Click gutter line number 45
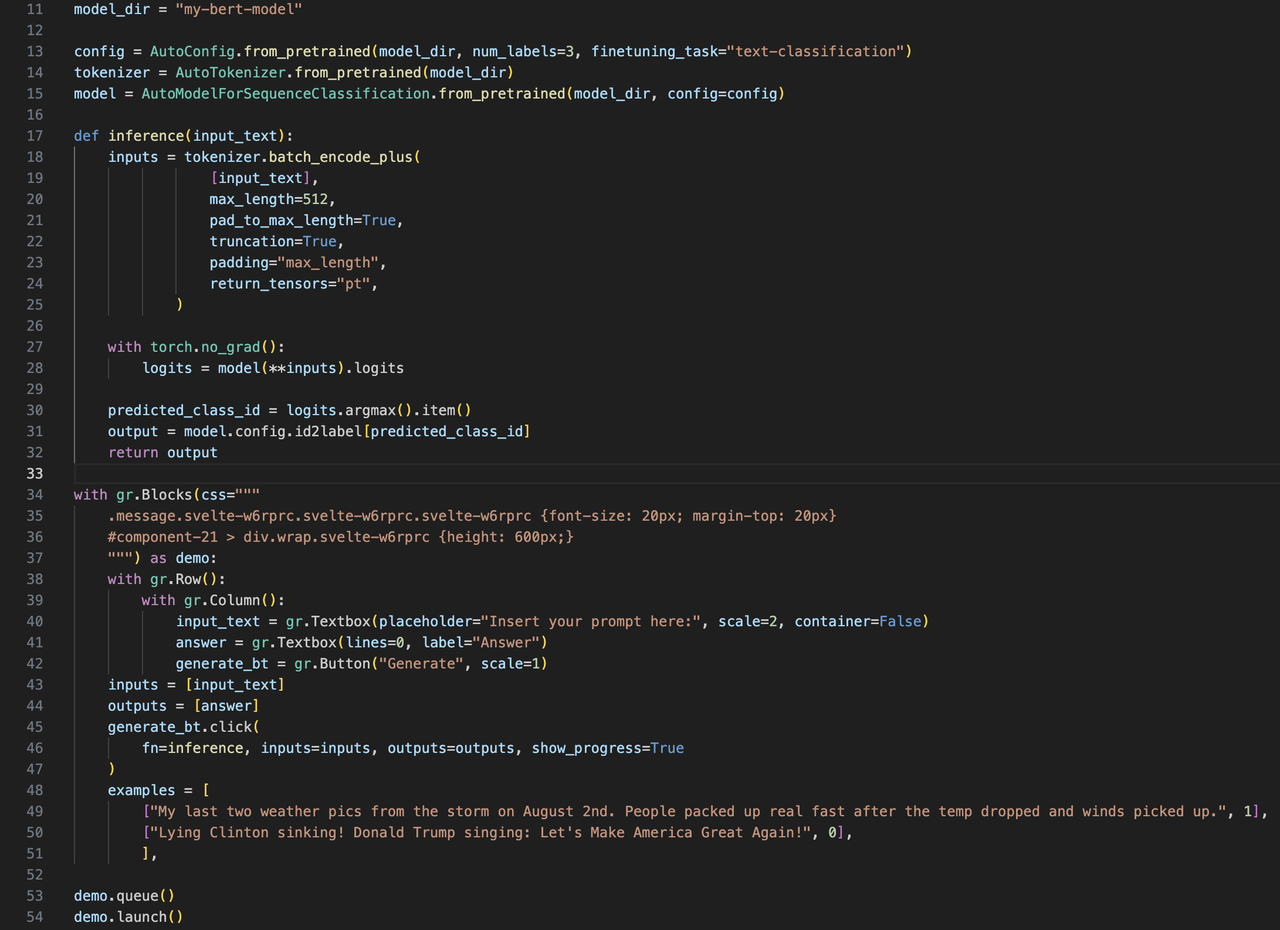1280x930 pixels. point(35,727)
